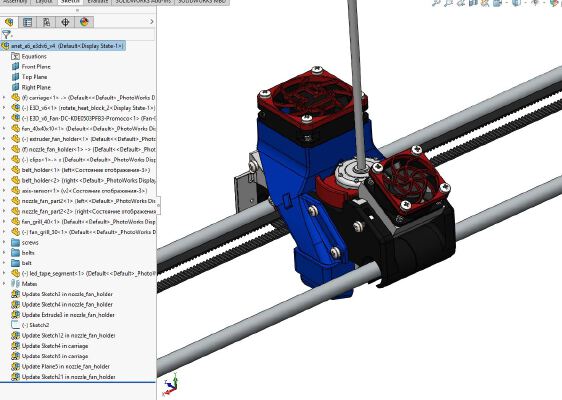The height and width of the screenshot is (400, 562).
Task: Open the PropertyManager tab
Action: 28,22
